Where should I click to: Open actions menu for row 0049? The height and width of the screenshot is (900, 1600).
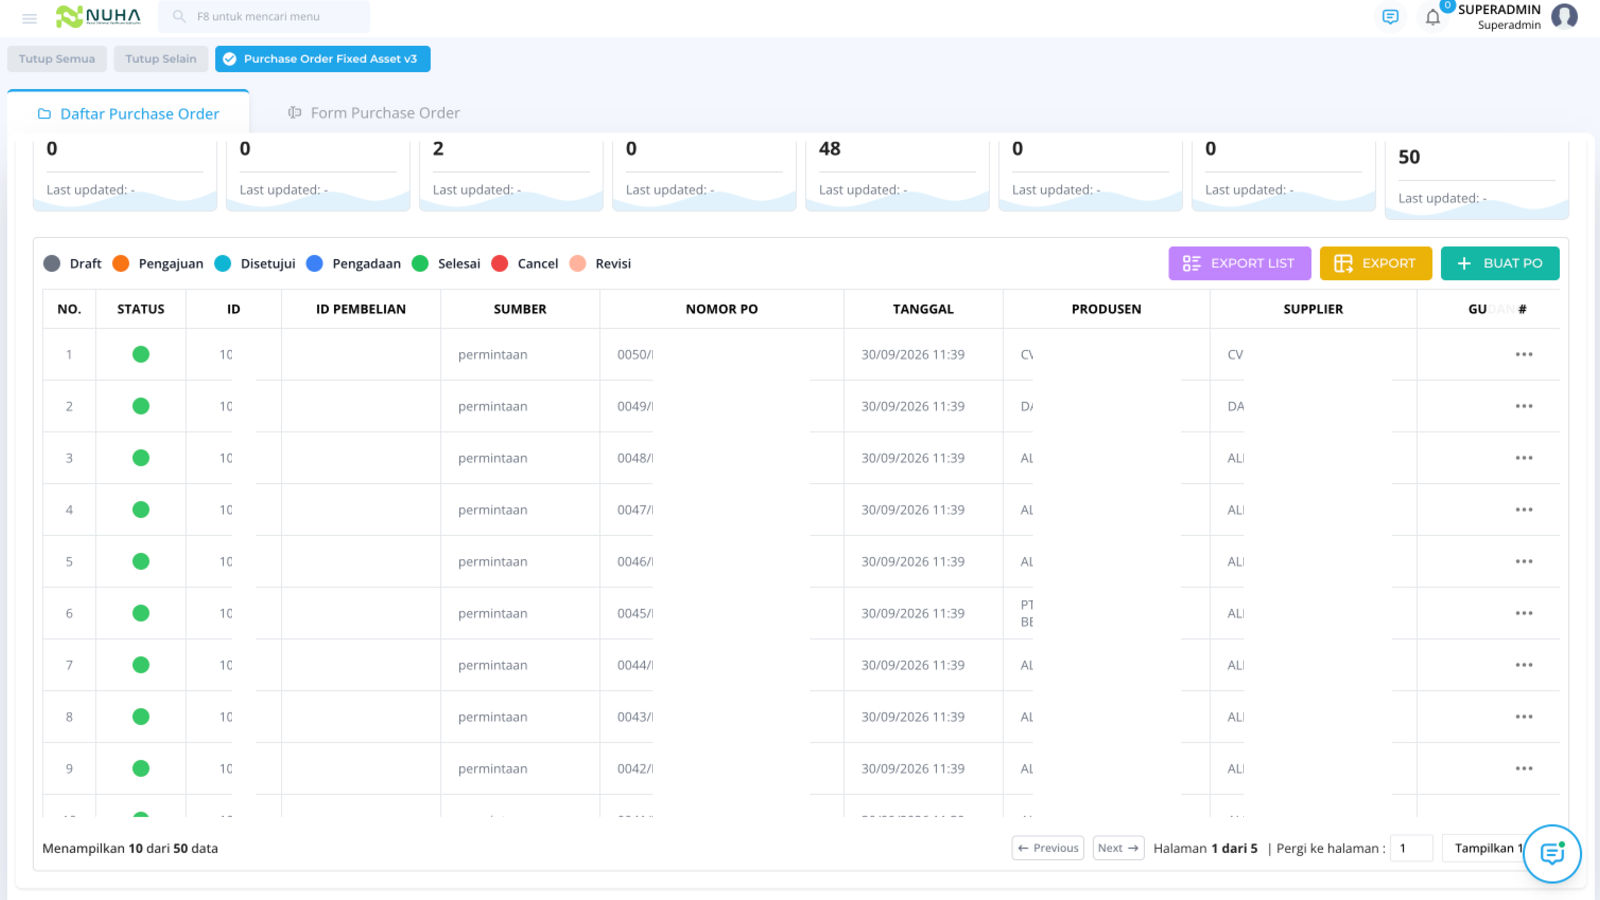tap(1524, 407)
